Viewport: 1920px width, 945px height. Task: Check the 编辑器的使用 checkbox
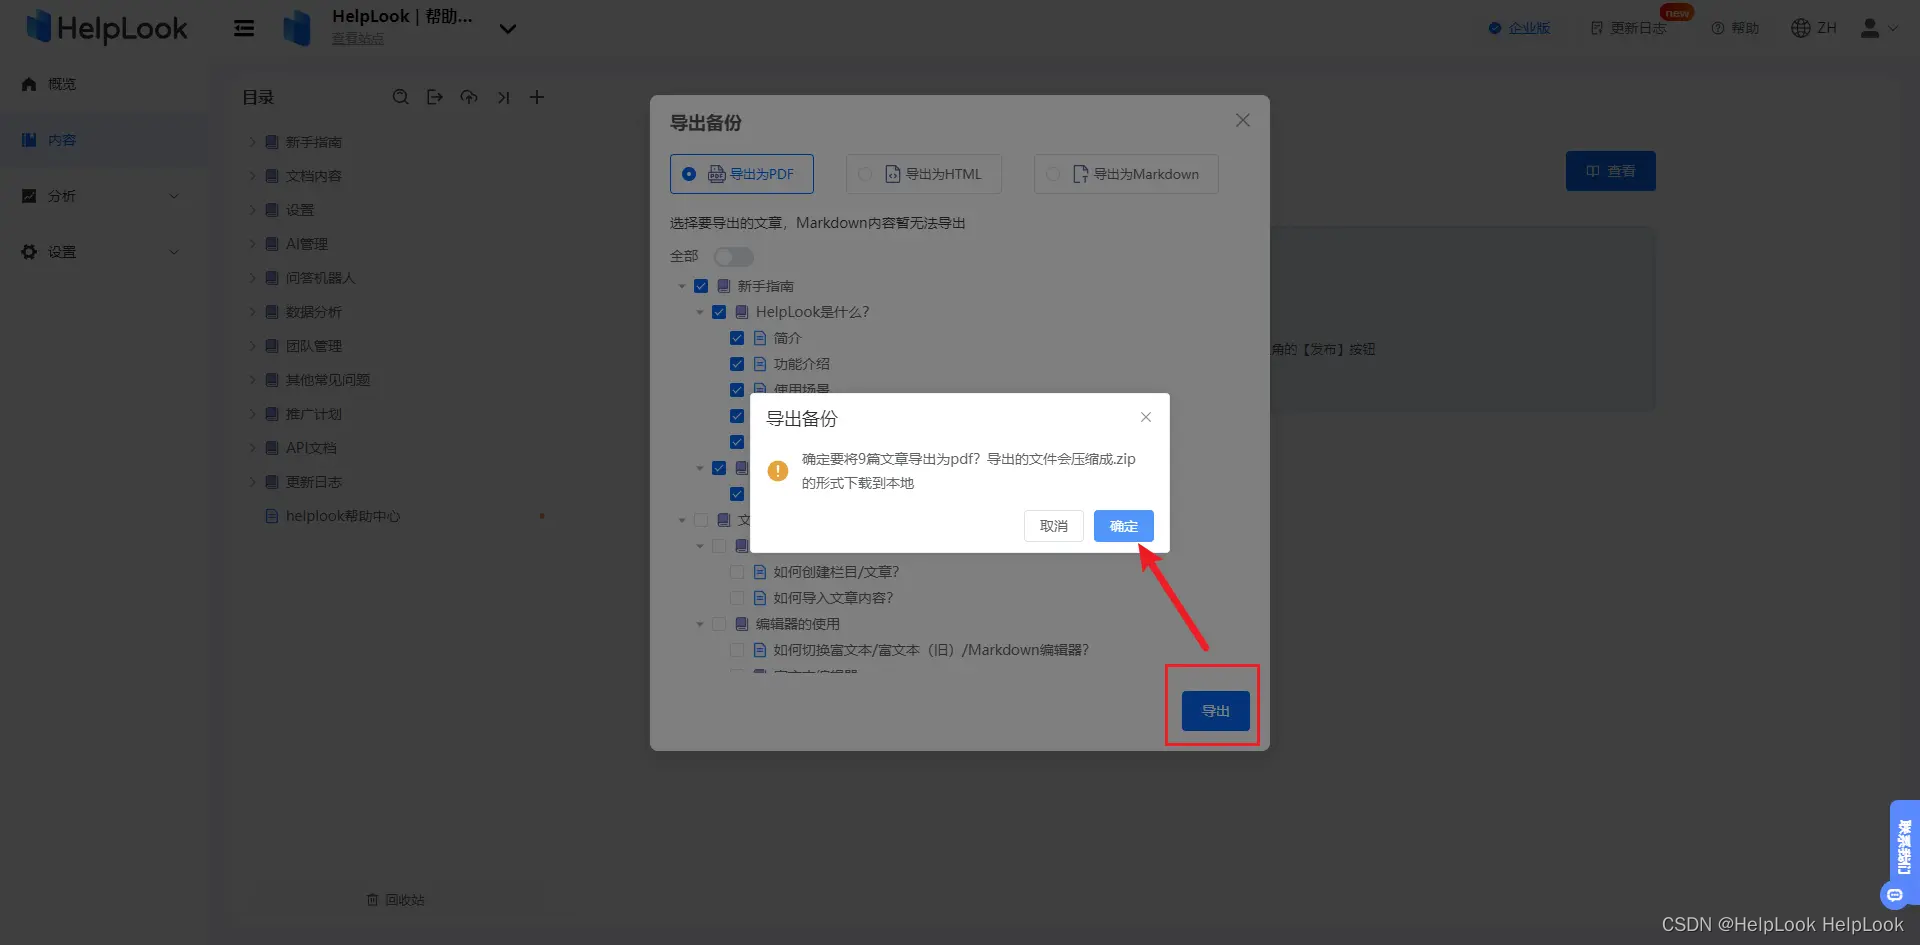pyautogui.click(x=719, y=624)
